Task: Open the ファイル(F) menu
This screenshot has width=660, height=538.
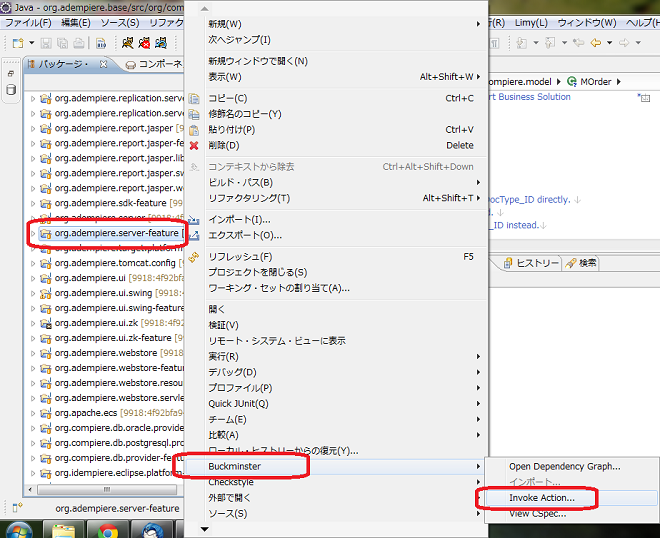Action: [x=28, y=23]
